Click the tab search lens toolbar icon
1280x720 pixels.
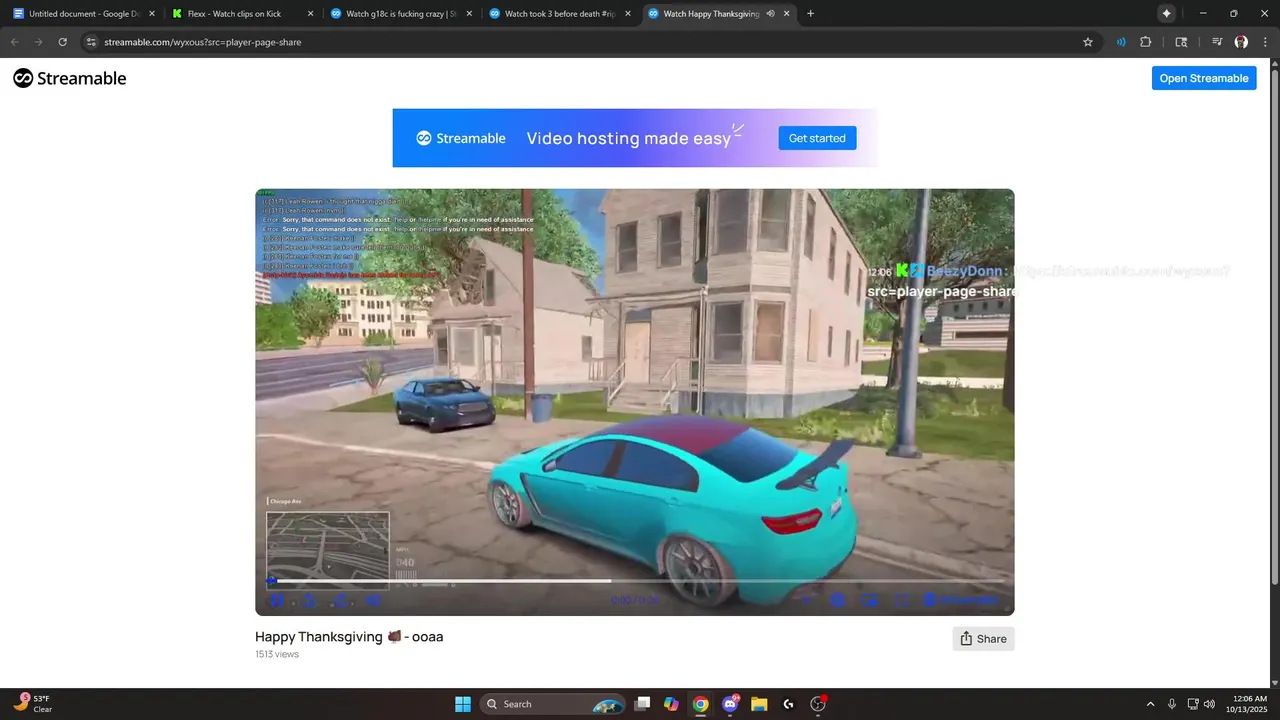[1181, 42]
